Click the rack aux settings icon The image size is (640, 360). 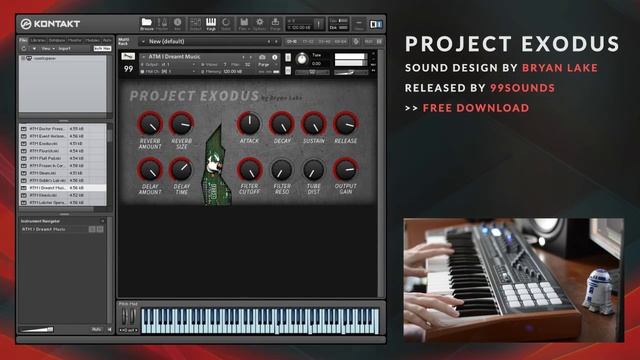pyautogui.click(x=356, y=42)
